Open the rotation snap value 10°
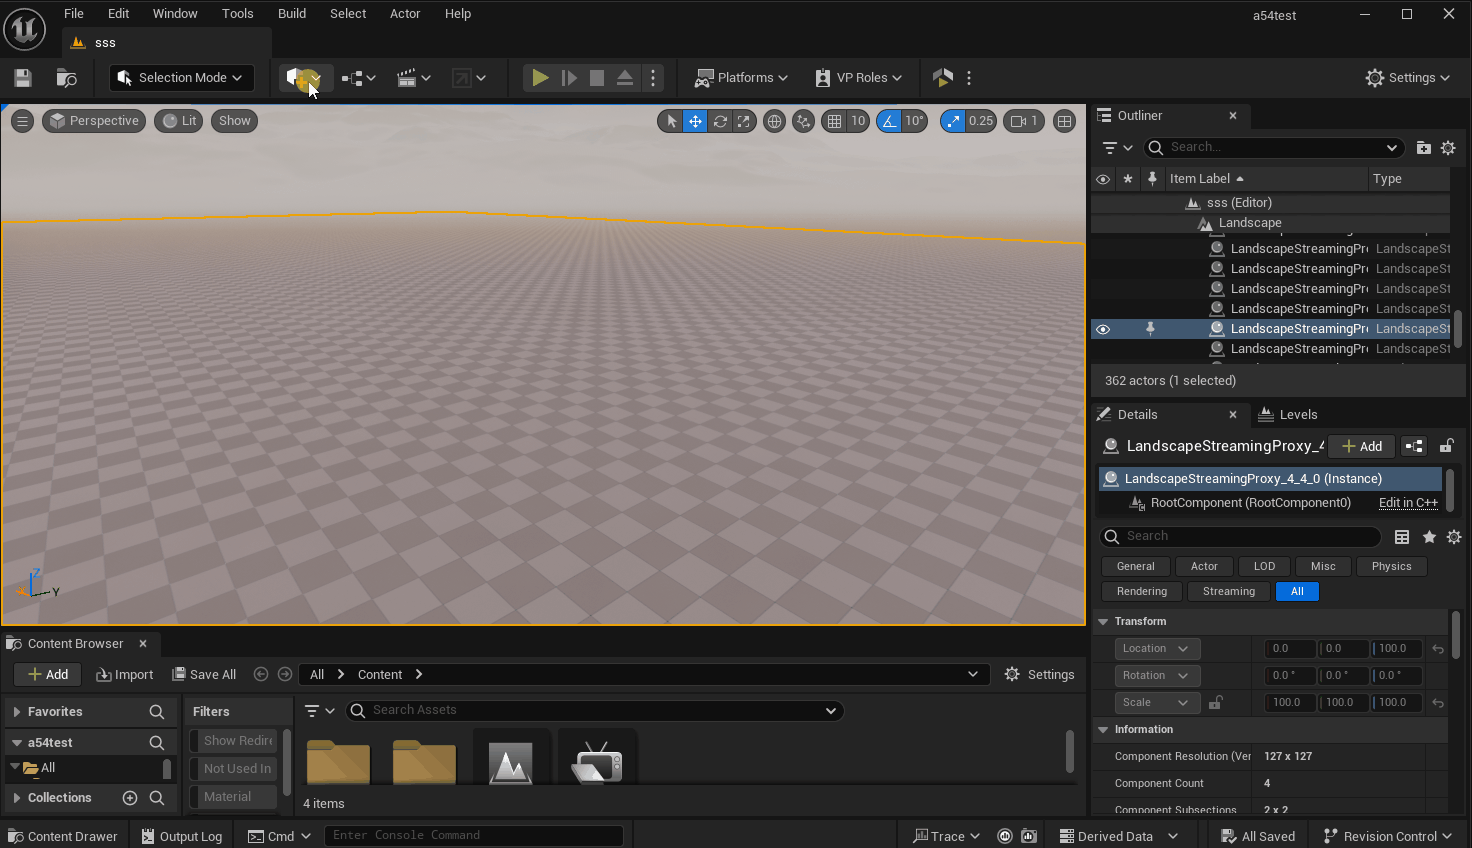Image resolution: width=1472 pixels, height=848 pixels. pyautogui.click(x=914, y=121)
